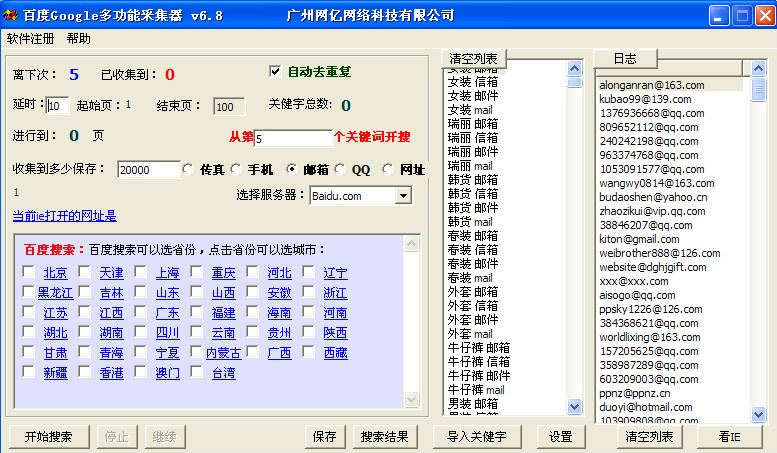Click the 收集到多少保存 input field
The height and width of the screenshot is (453, 777).
click(x=149, y=170)
